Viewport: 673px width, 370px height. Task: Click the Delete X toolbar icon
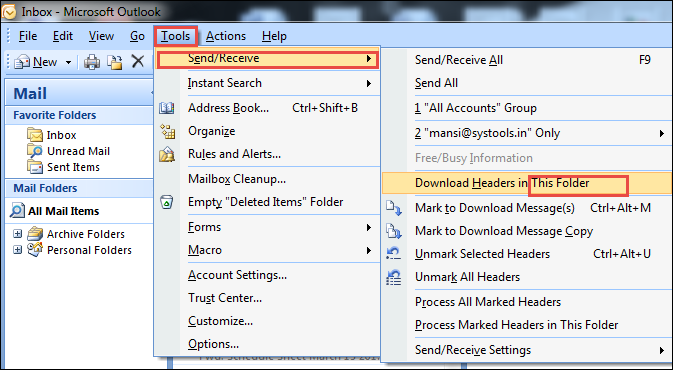coord(138,61)
